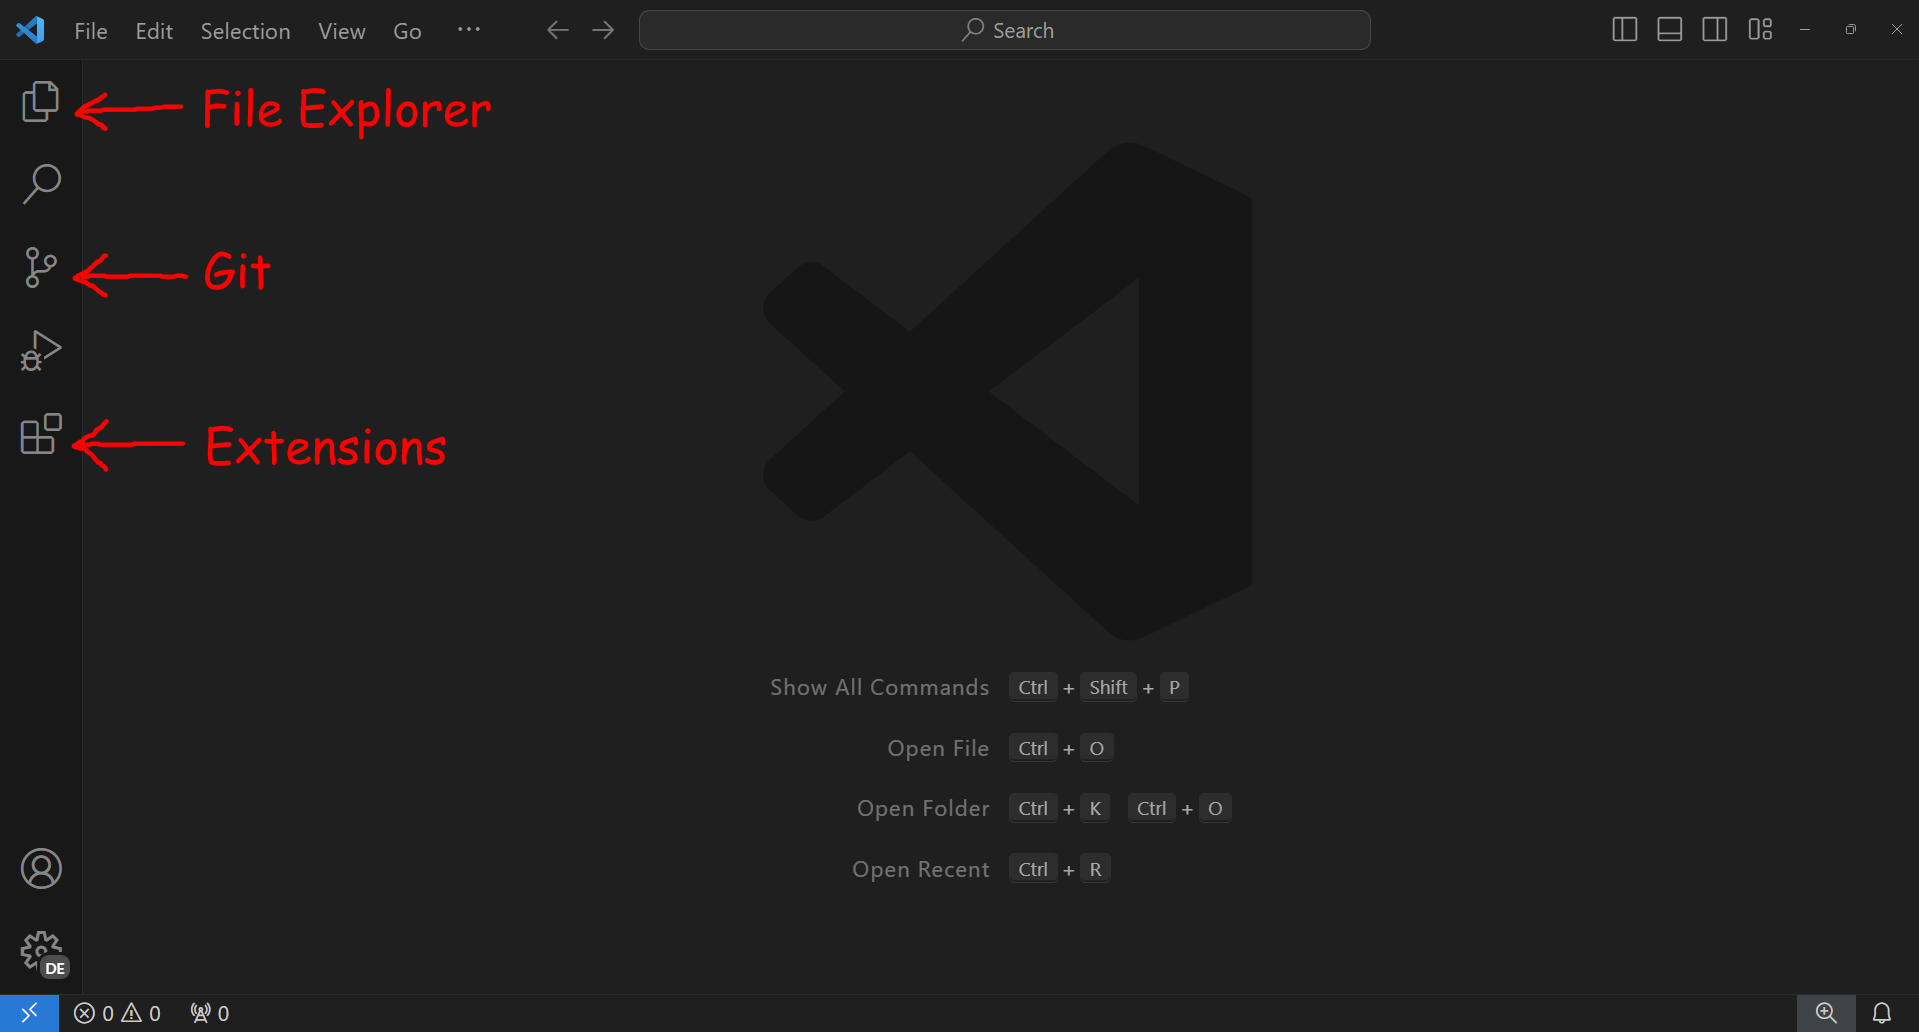The width and height of the screenshot is (1919, 1032).
Task: Click the Go Back navigation arrow
Action: tap(557, 30)
